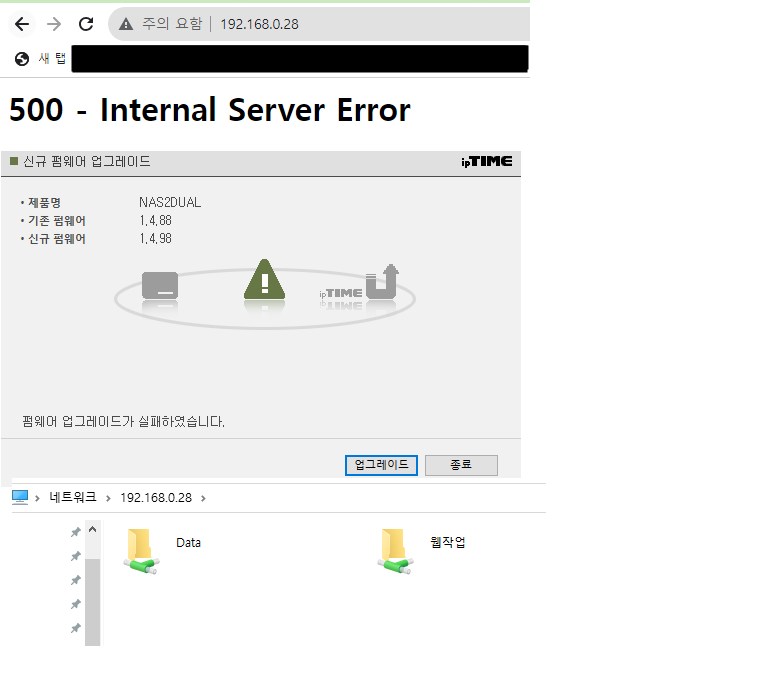Click the address bar showing 192.168.0.28
The width and height of the screenshot is (770, 690).
(x=318, y=24)
